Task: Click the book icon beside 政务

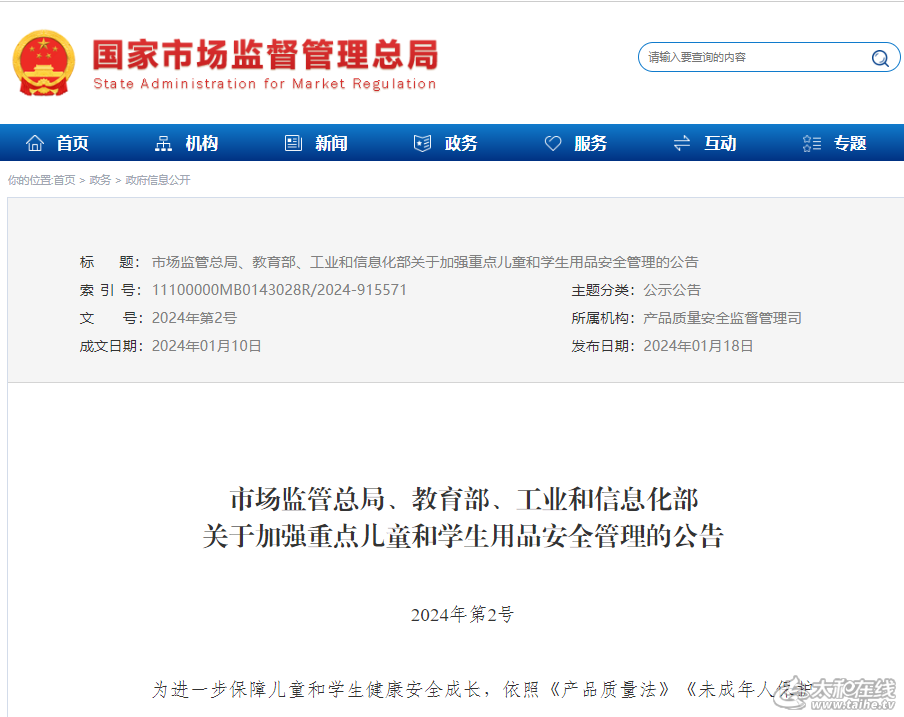Action: (x=423, y=143)
